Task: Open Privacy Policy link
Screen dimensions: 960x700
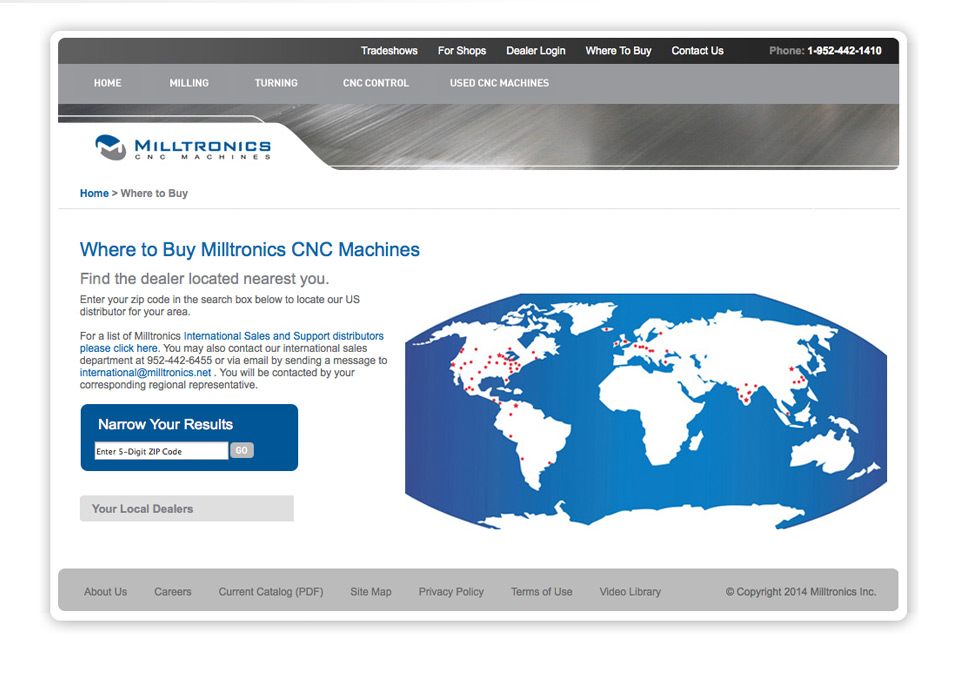Action: (451, 592)
